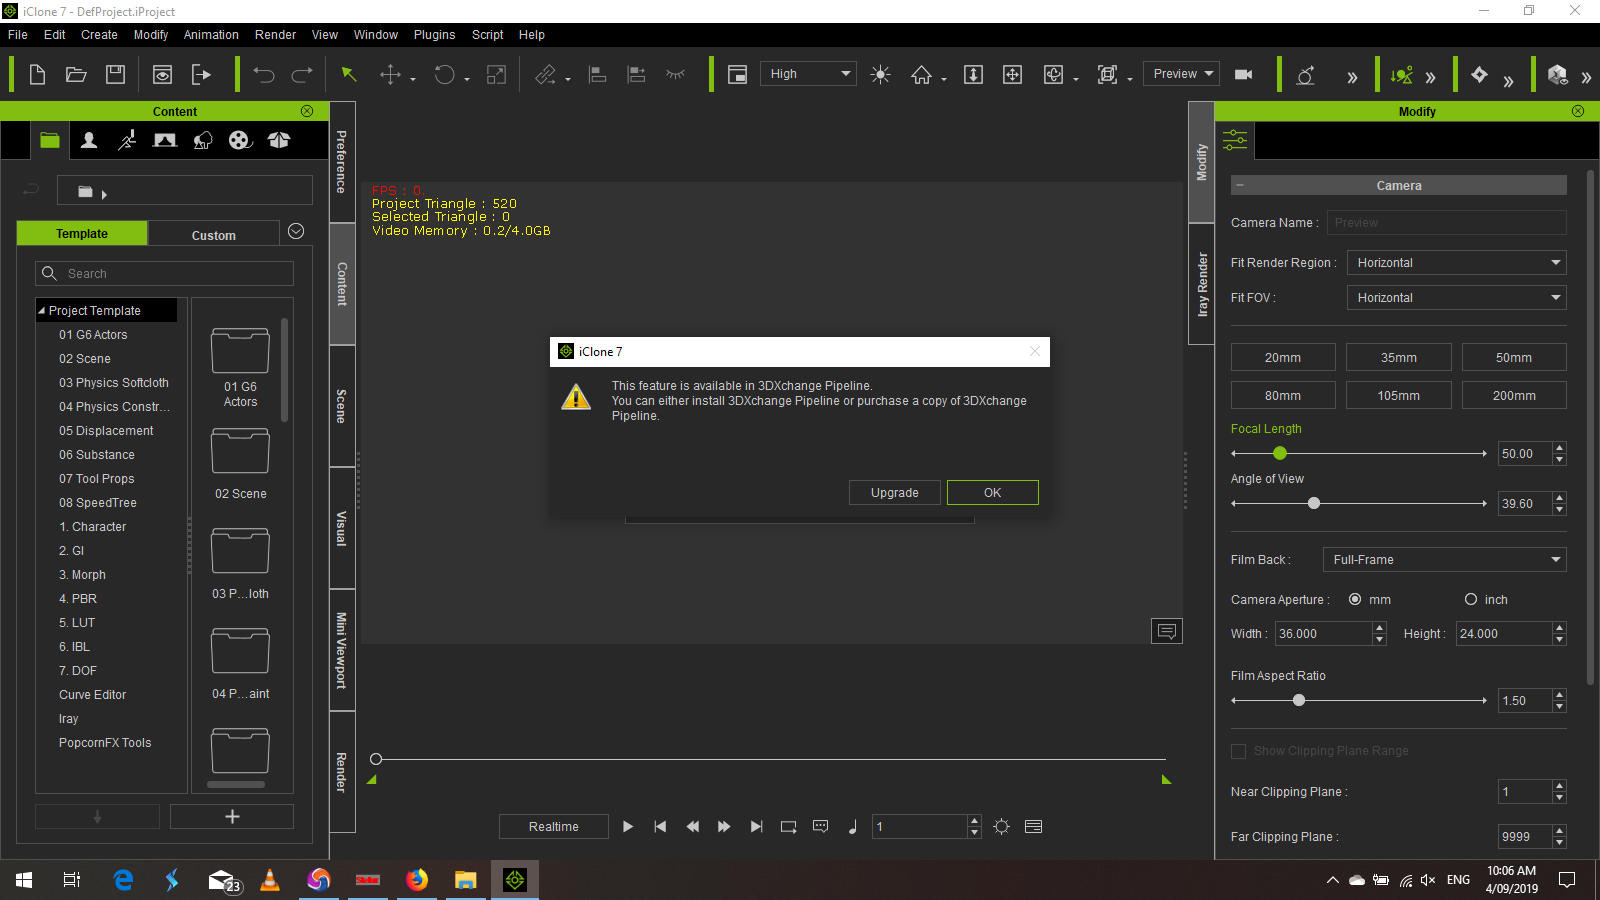Open the Fit FOV dropdown
Viewport: 1600px width, 900px height.
coord(1457,298)
